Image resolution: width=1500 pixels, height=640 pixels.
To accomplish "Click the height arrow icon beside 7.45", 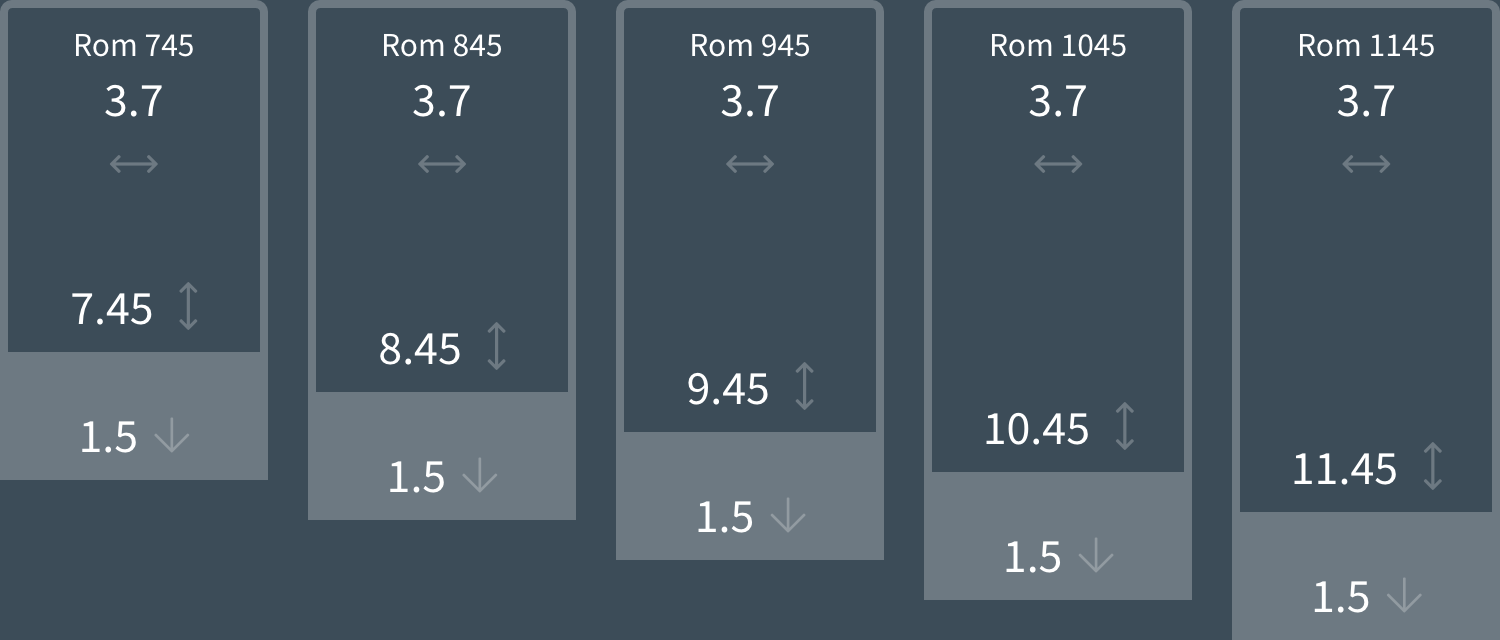I will [188, 307].
